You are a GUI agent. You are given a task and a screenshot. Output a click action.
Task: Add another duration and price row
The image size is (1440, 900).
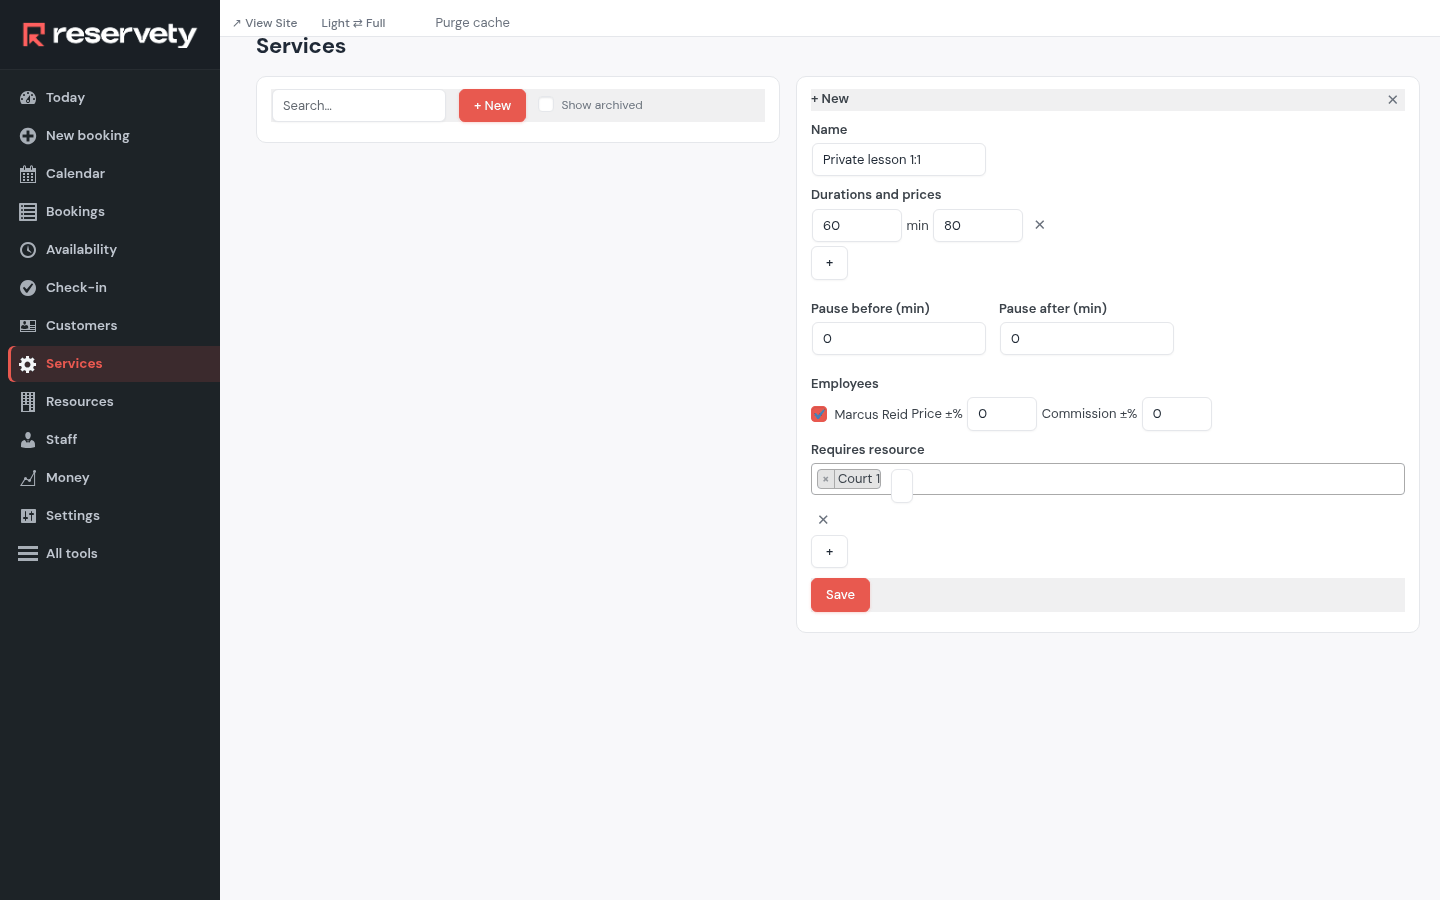[x=829, y=263]
